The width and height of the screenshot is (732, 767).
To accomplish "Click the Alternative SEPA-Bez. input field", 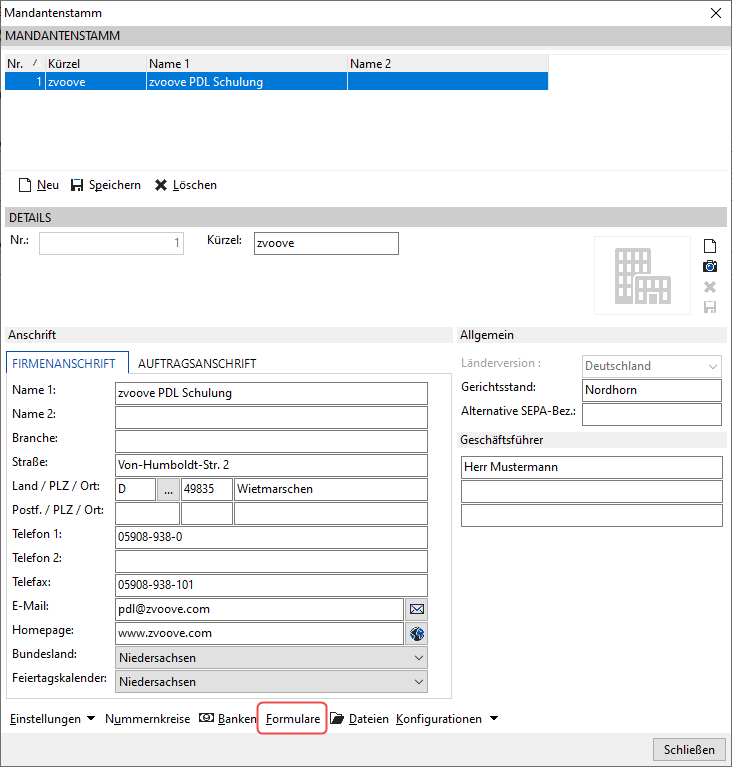I will point(652,414).
